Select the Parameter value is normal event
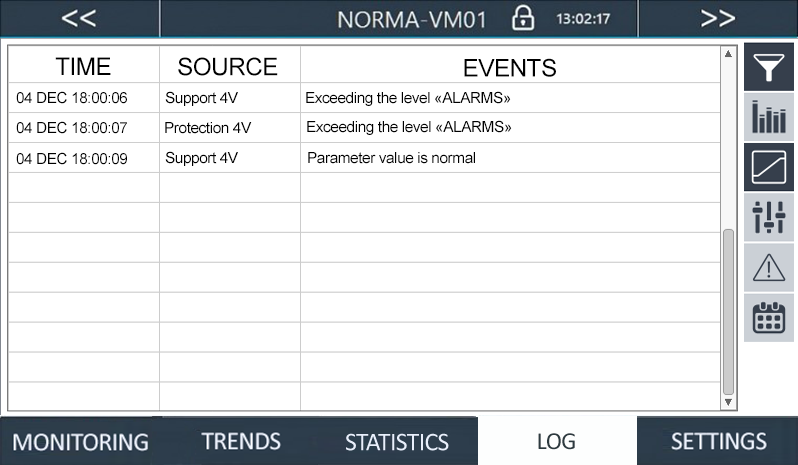798x465 pixels. (391, 158)
